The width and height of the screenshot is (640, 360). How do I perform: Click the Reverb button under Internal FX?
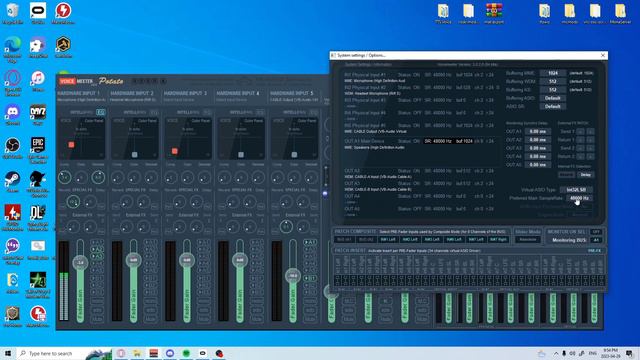coord(567,175)
